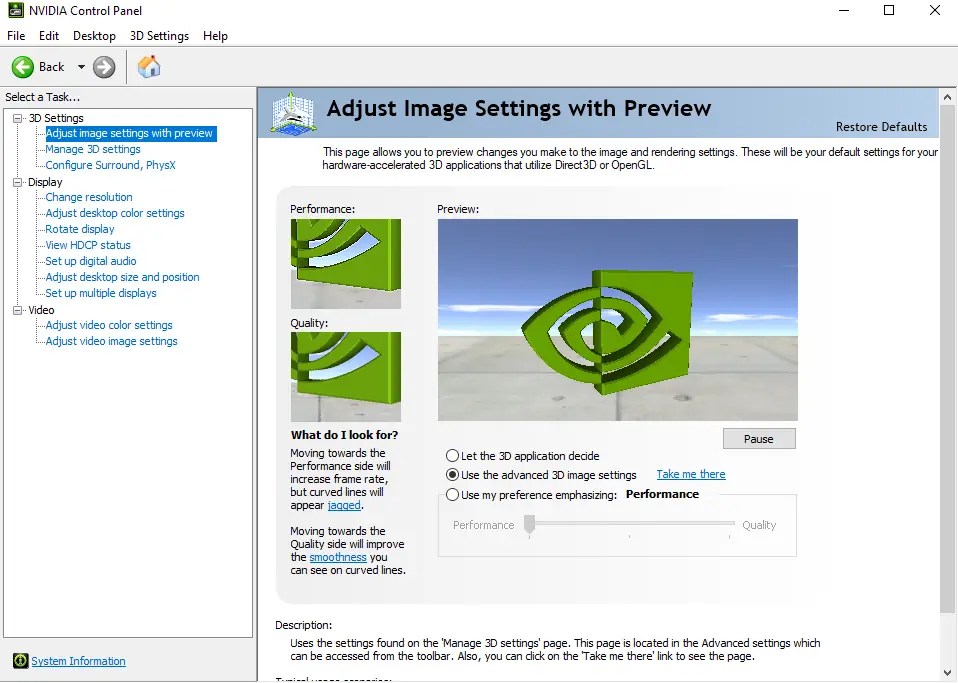Open Rotate display task
958x683 pixels.
point(80,229)
